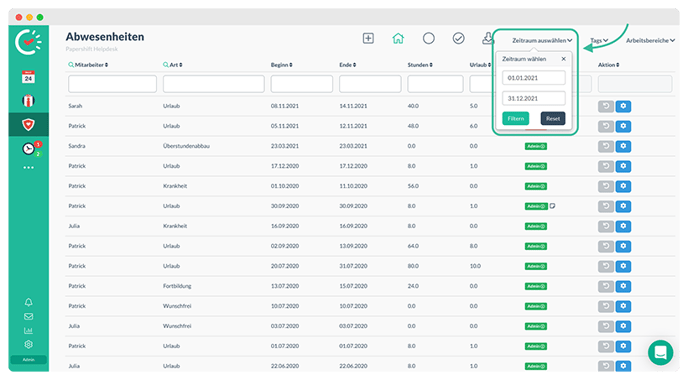Select the shield heart absences icon in sidebar
Image resolution: width=688 pixels, height=380 pixels.
28,125
